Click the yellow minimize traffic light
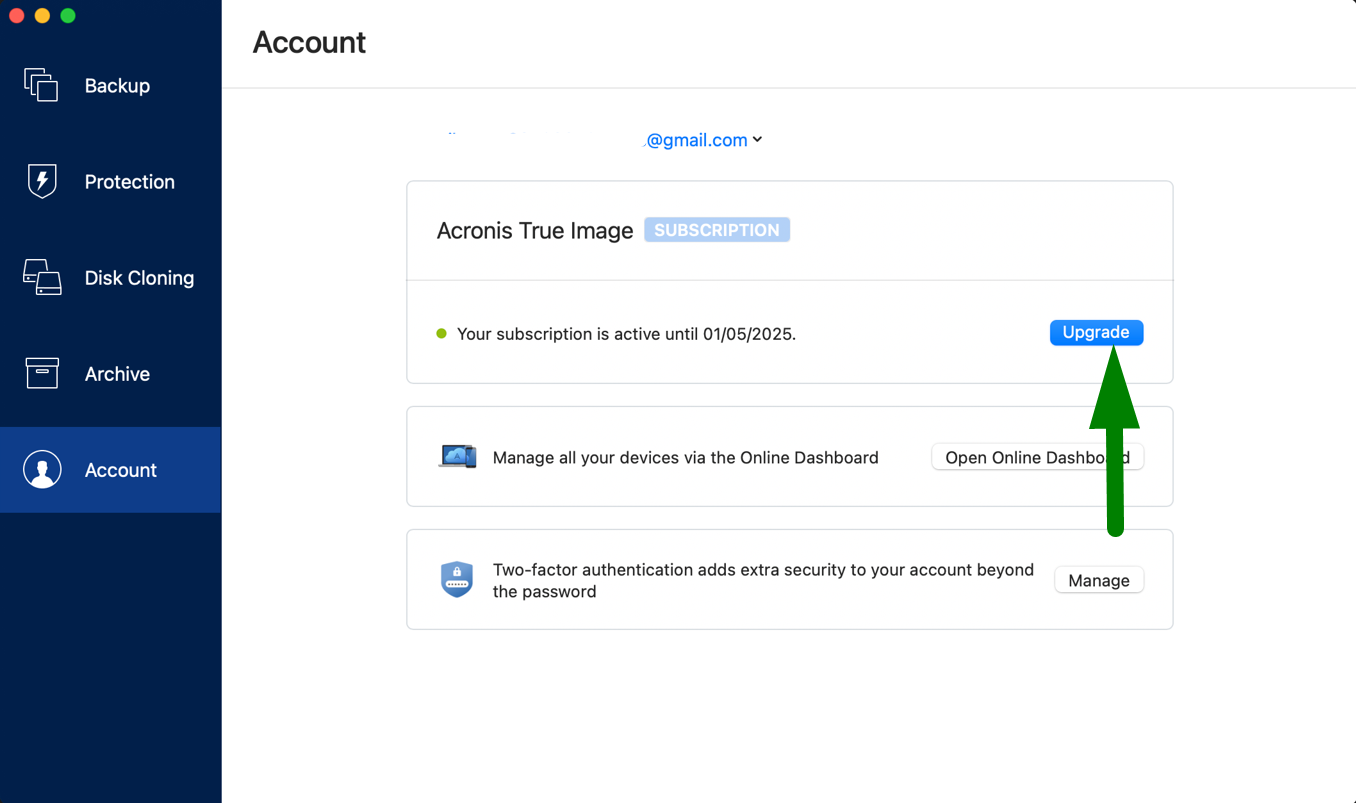 click(44, 15)
